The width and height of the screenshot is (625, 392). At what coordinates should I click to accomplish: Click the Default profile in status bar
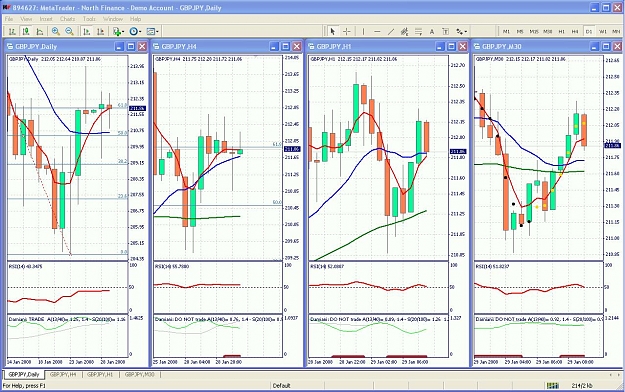tap(281, 386)
